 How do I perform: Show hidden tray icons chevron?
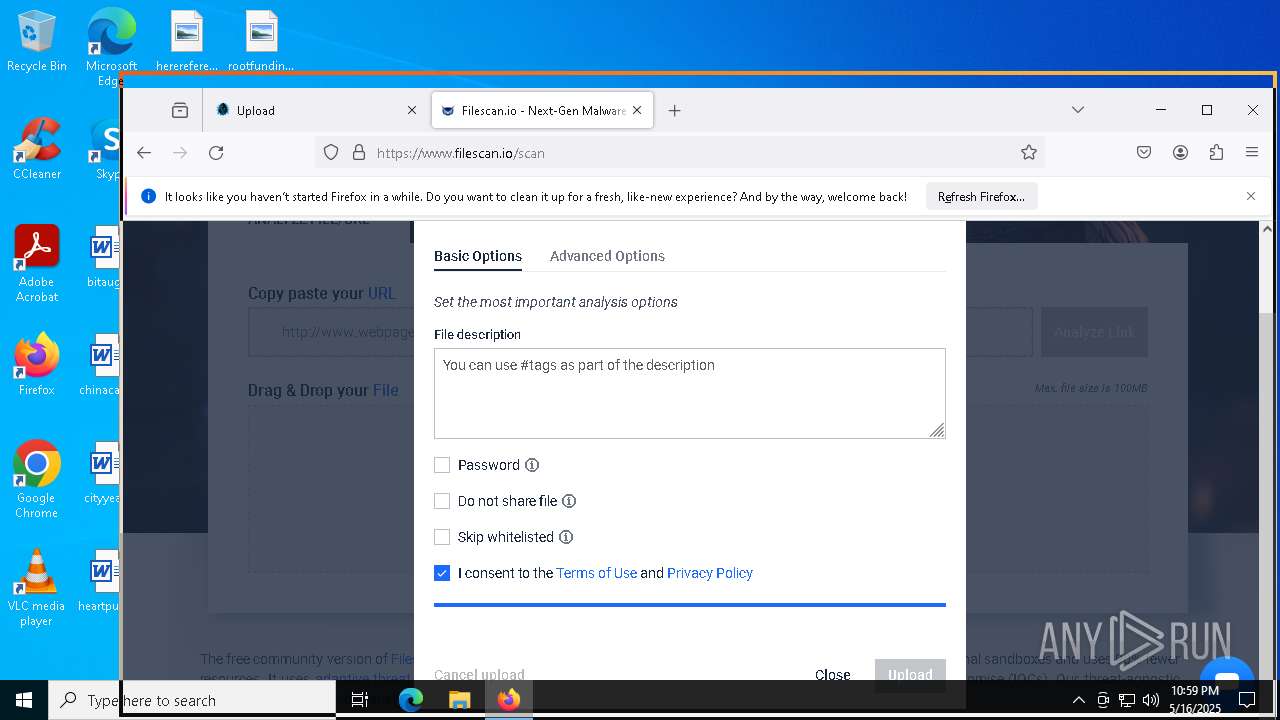1078,700
